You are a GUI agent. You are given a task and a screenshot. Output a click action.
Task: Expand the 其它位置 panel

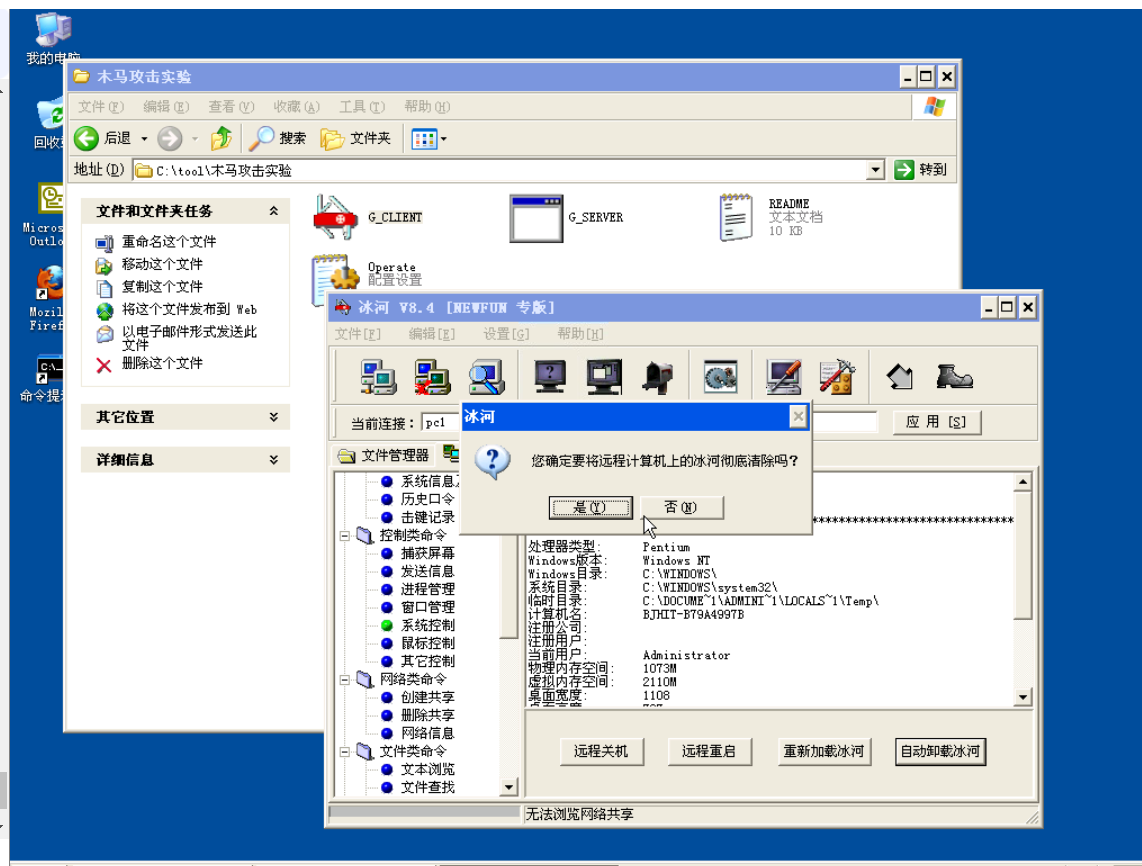pos(274,417)
